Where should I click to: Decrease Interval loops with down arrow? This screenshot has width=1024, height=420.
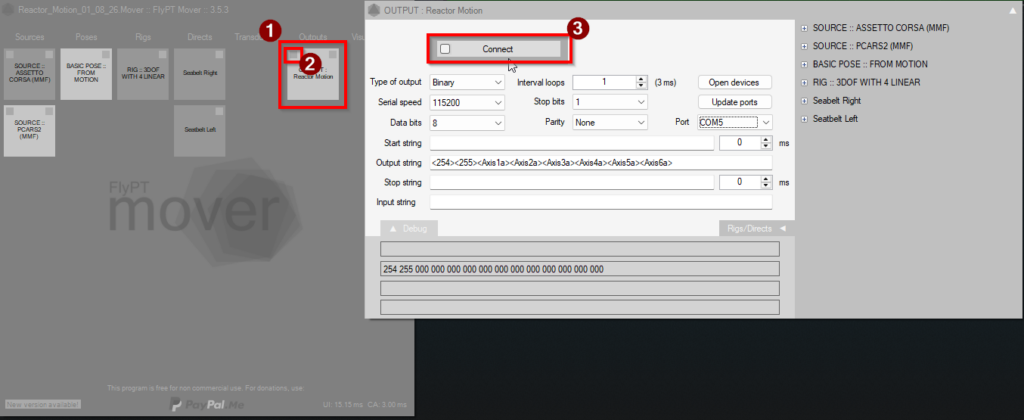tap(641, 86)
